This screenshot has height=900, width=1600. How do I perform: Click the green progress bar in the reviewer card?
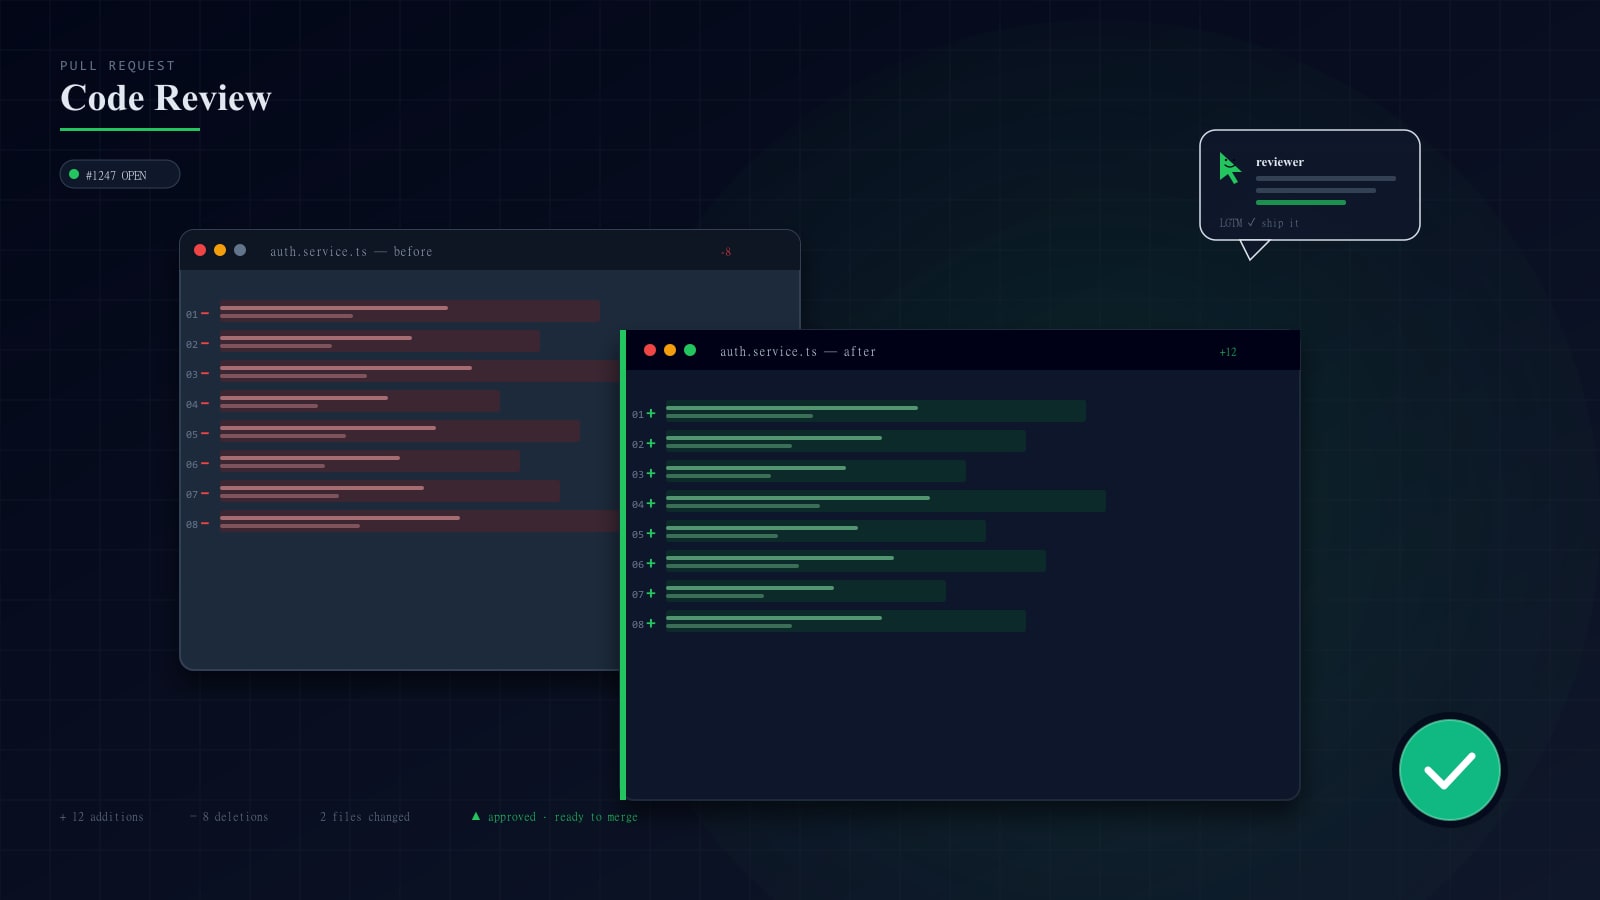pos(1300,202)
